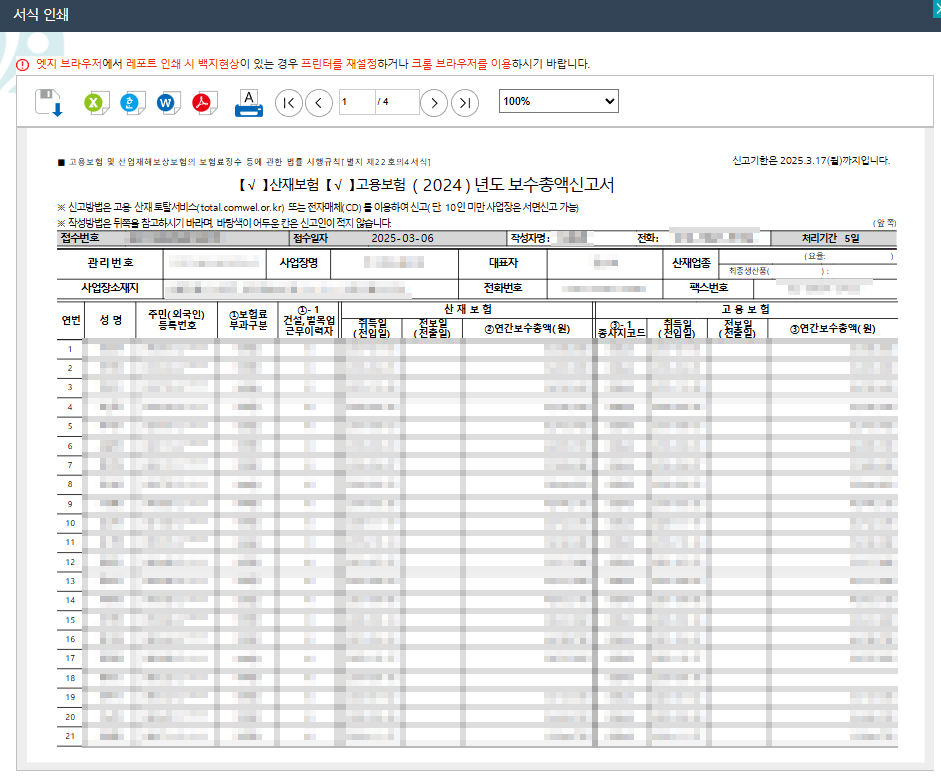Click the 산 재 보 험 group header

[467, 309]
